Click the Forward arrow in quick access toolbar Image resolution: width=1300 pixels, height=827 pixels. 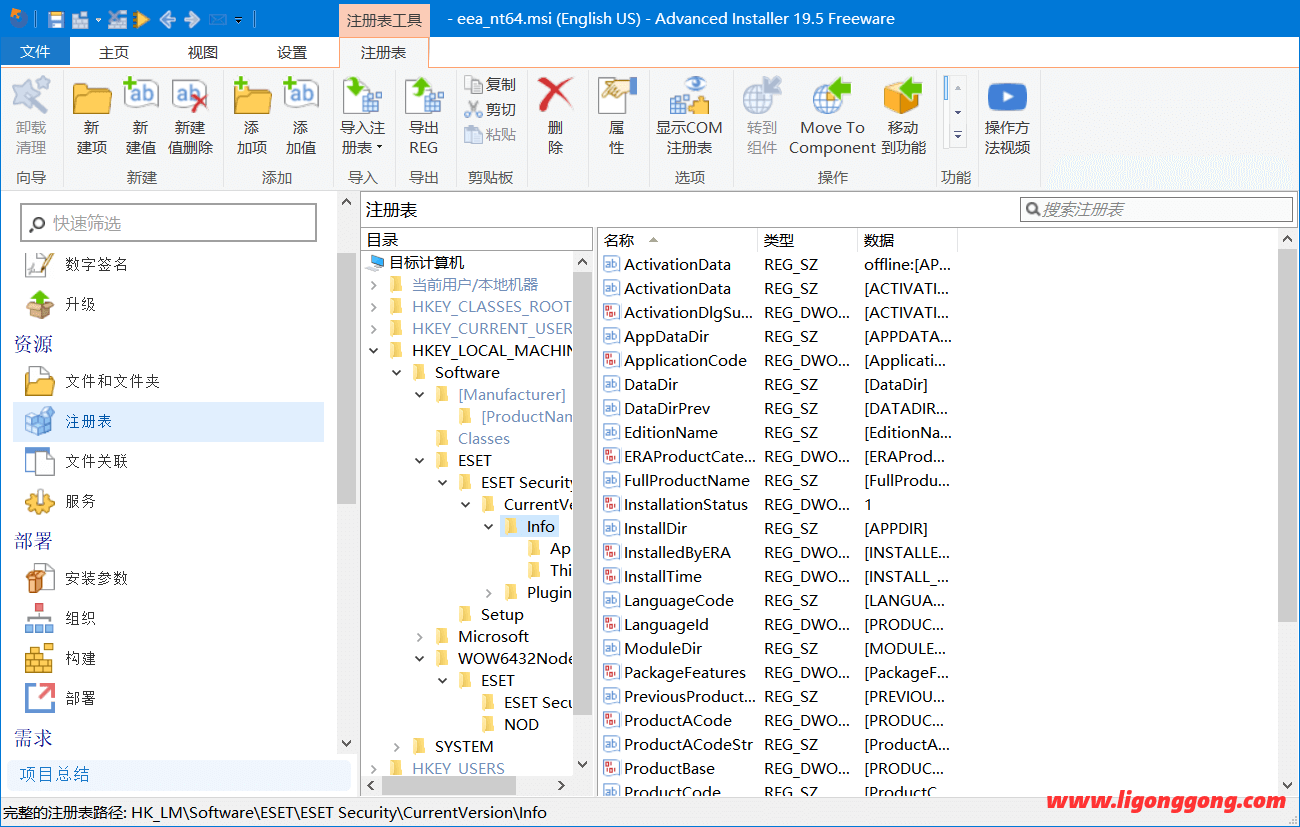pos(192,19)
